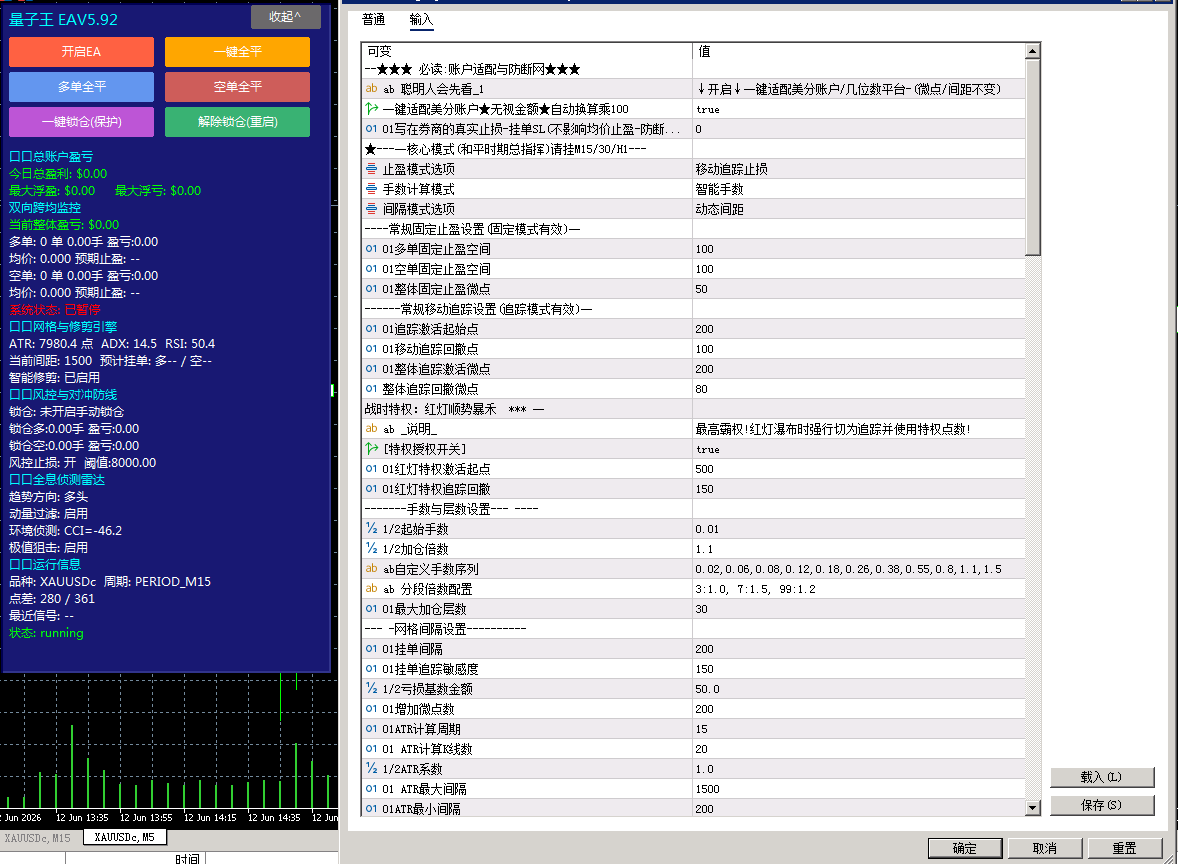
Task: Click double icon of 1/2起始手数 row
Action: (x=371, y=529)
